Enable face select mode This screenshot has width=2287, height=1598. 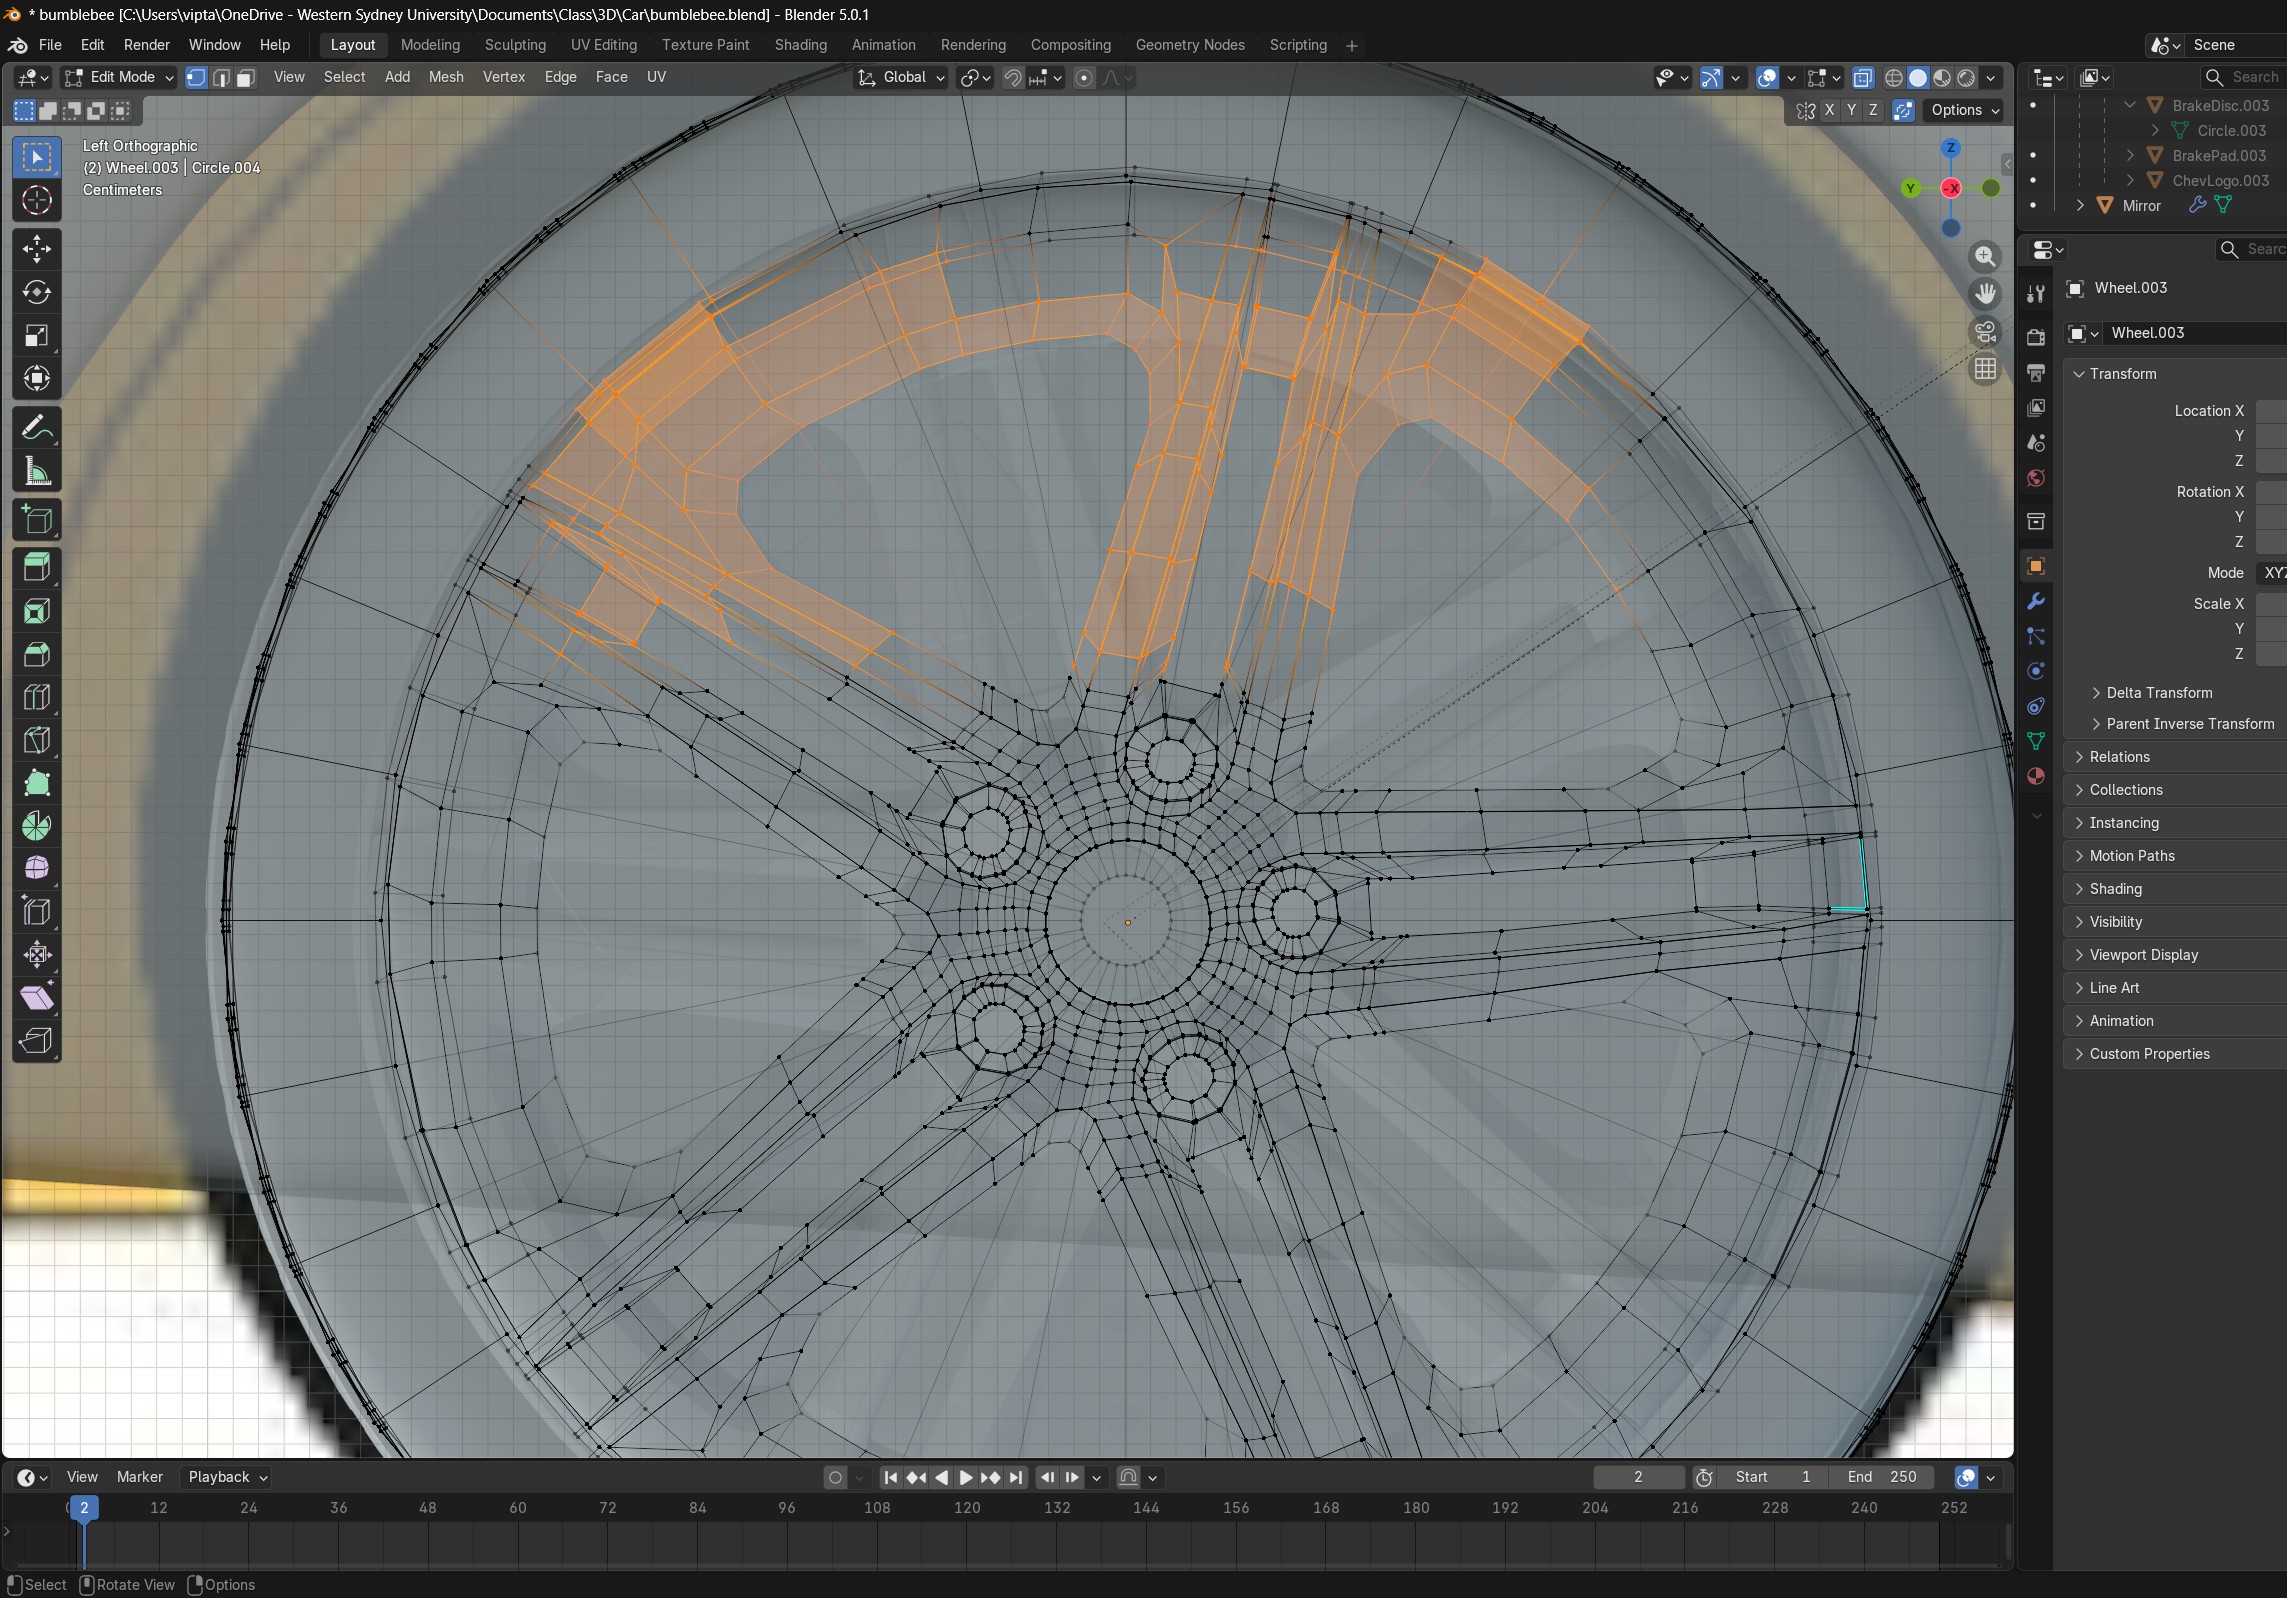tap(246, 78)
